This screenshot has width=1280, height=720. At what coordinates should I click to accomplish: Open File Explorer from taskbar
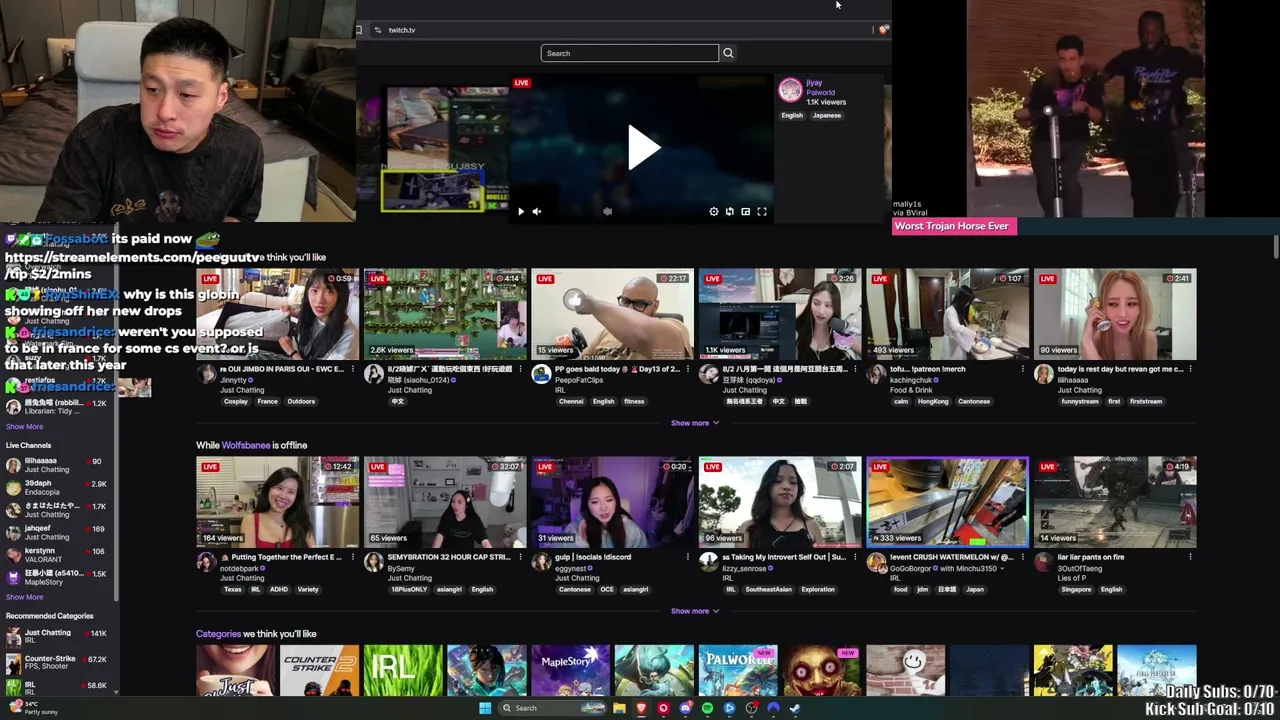point(619,708)
